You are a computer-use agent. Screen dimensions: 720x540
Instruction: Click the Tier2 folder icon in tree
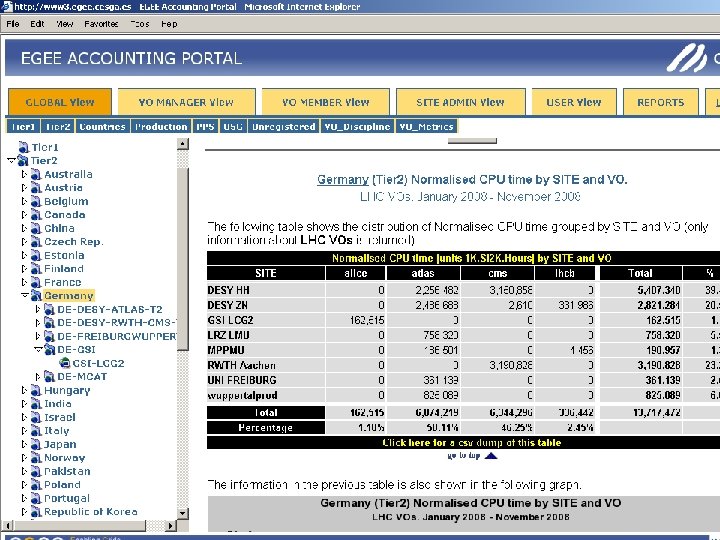pyautogui.click(x=23, y=161)
